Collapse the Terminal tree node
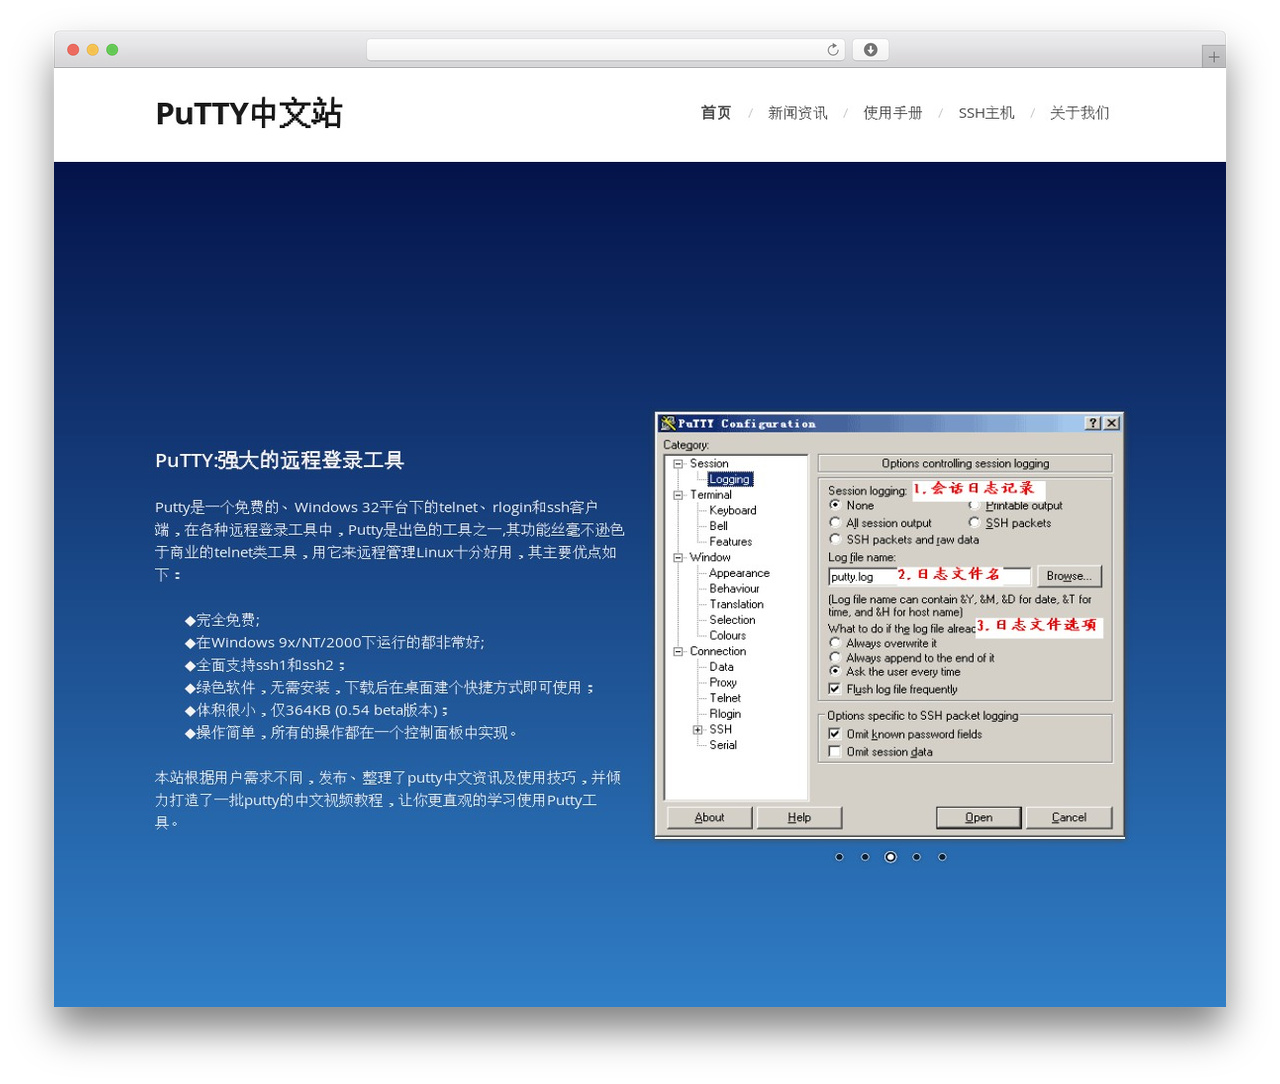Image resolution: width=1280 pixels, height=1084 pixels. point(678,495)
